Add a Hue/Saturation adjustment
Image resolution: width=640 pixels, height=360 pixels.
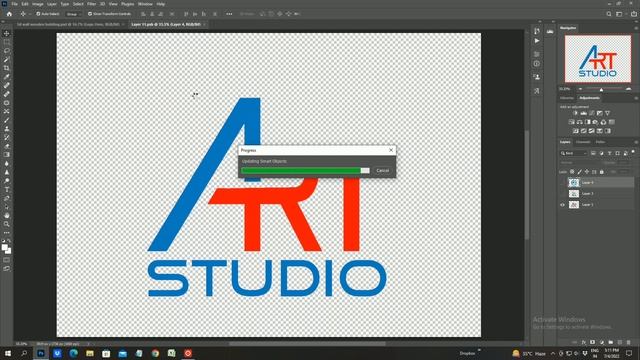(x=572, y=122)
